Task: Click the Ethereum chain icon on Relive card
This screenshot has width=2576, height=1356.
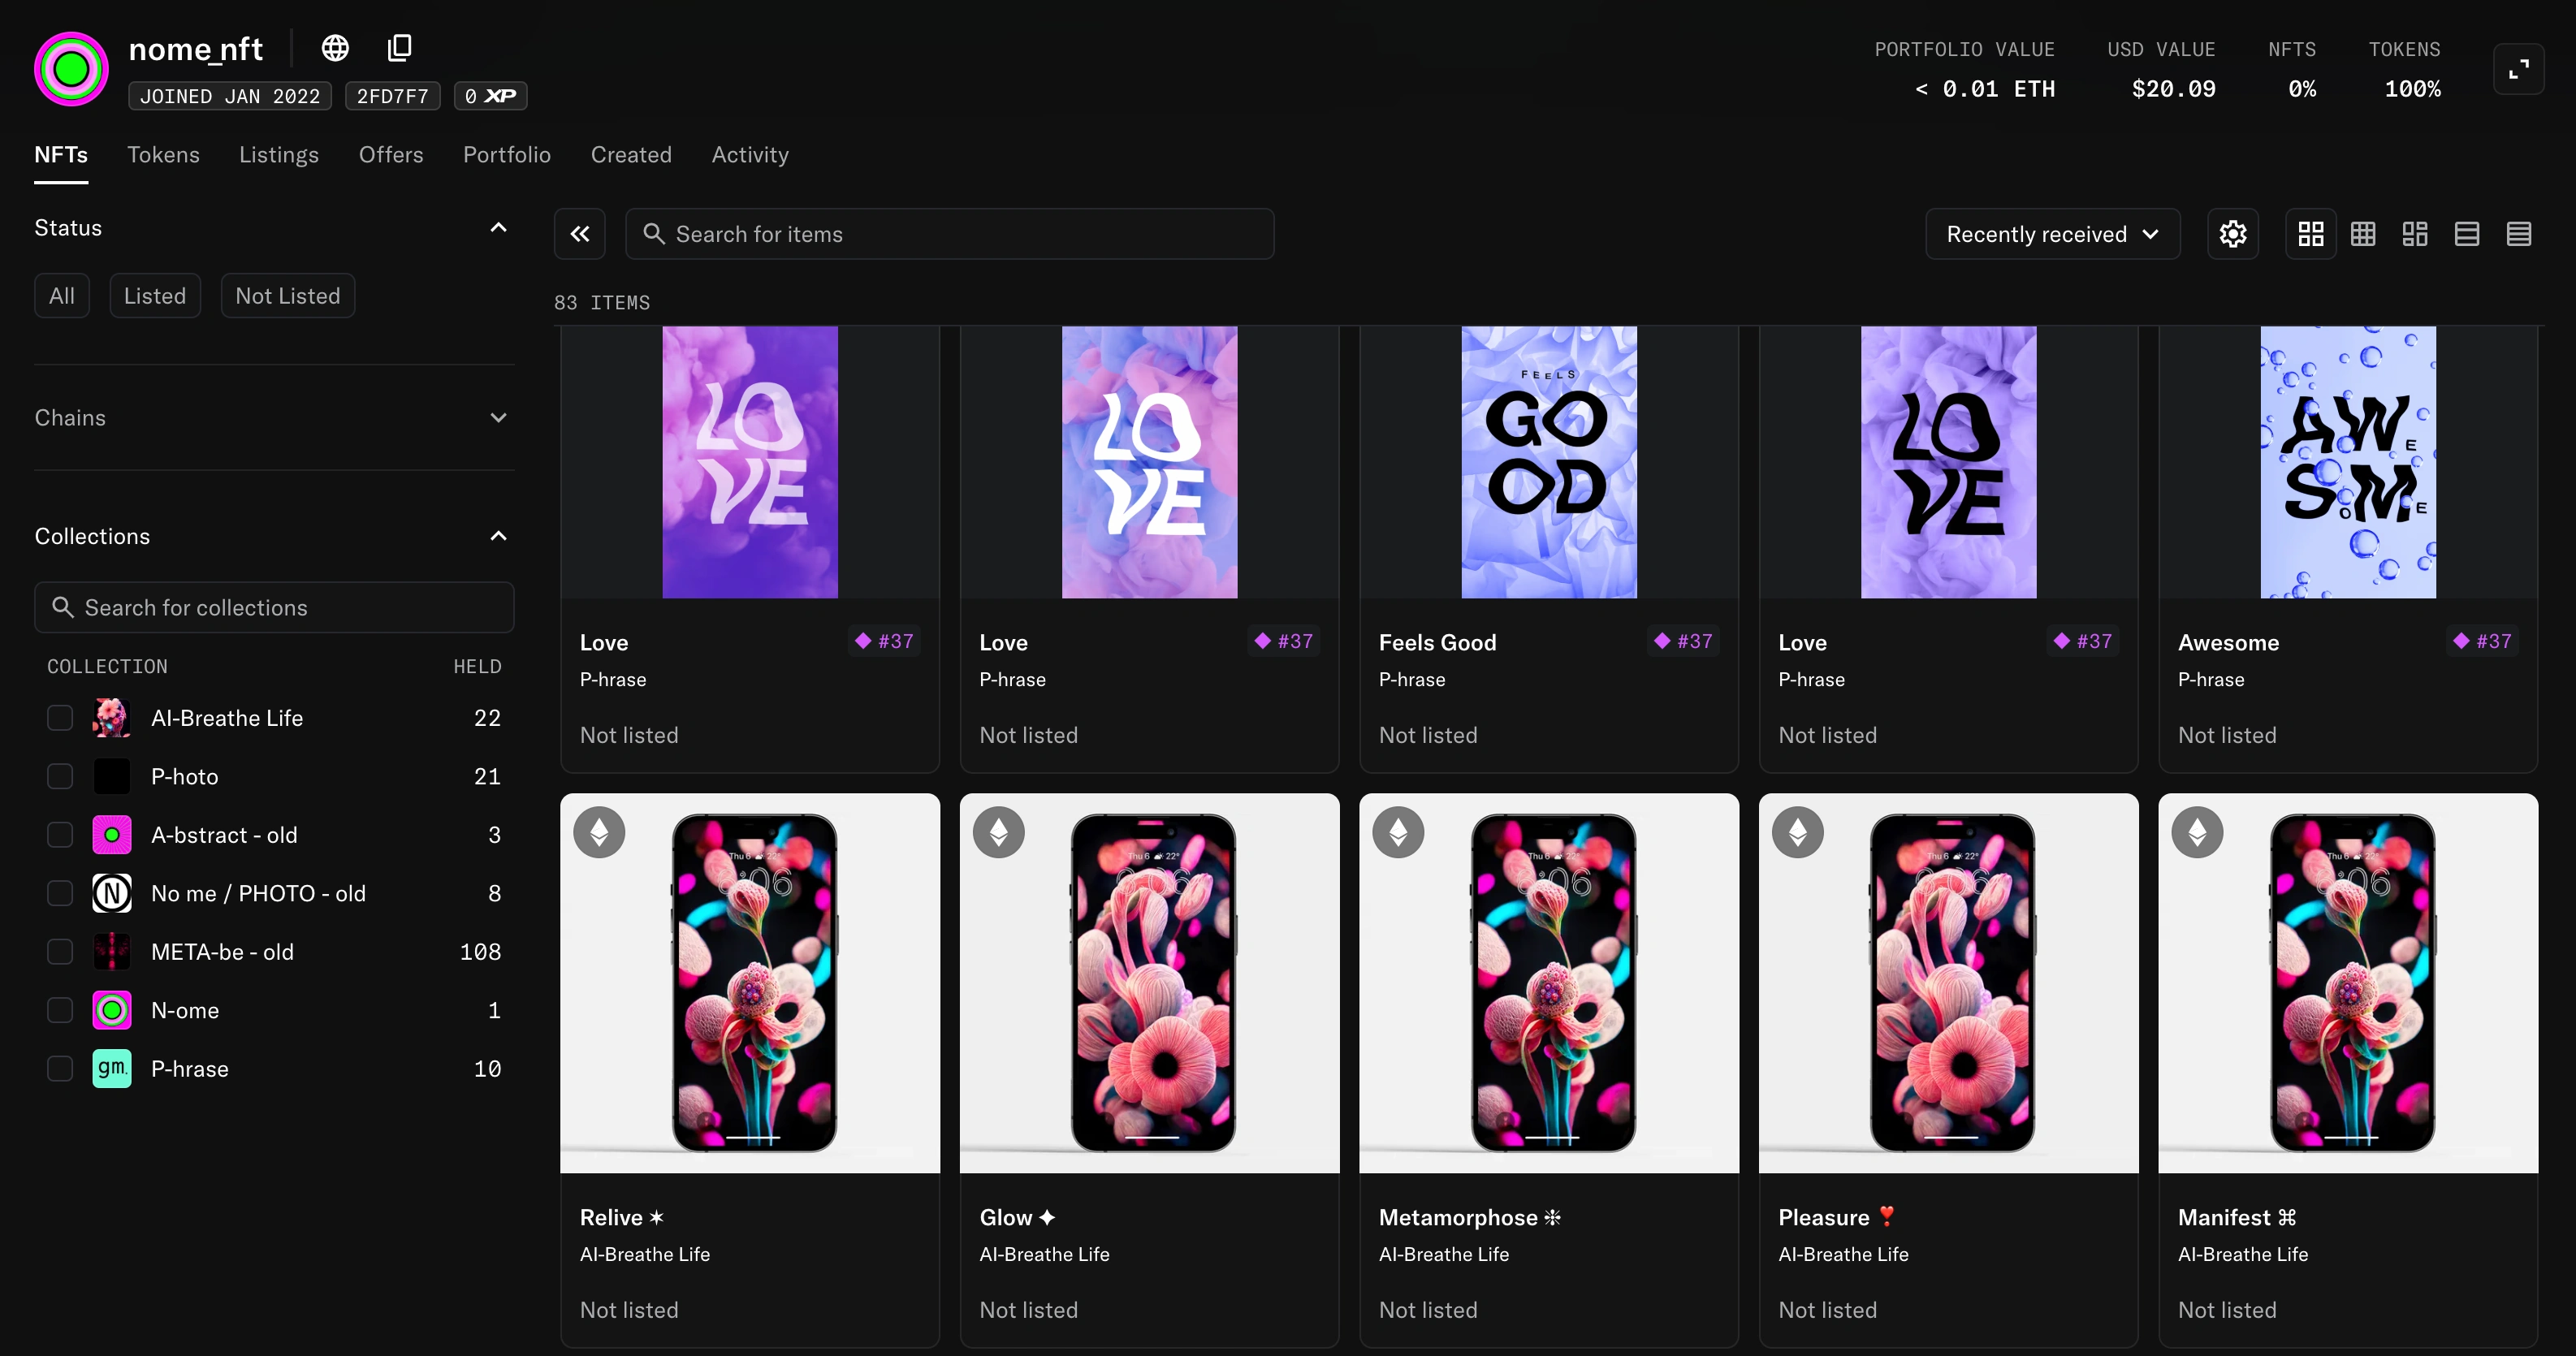Action: point(599,831)
